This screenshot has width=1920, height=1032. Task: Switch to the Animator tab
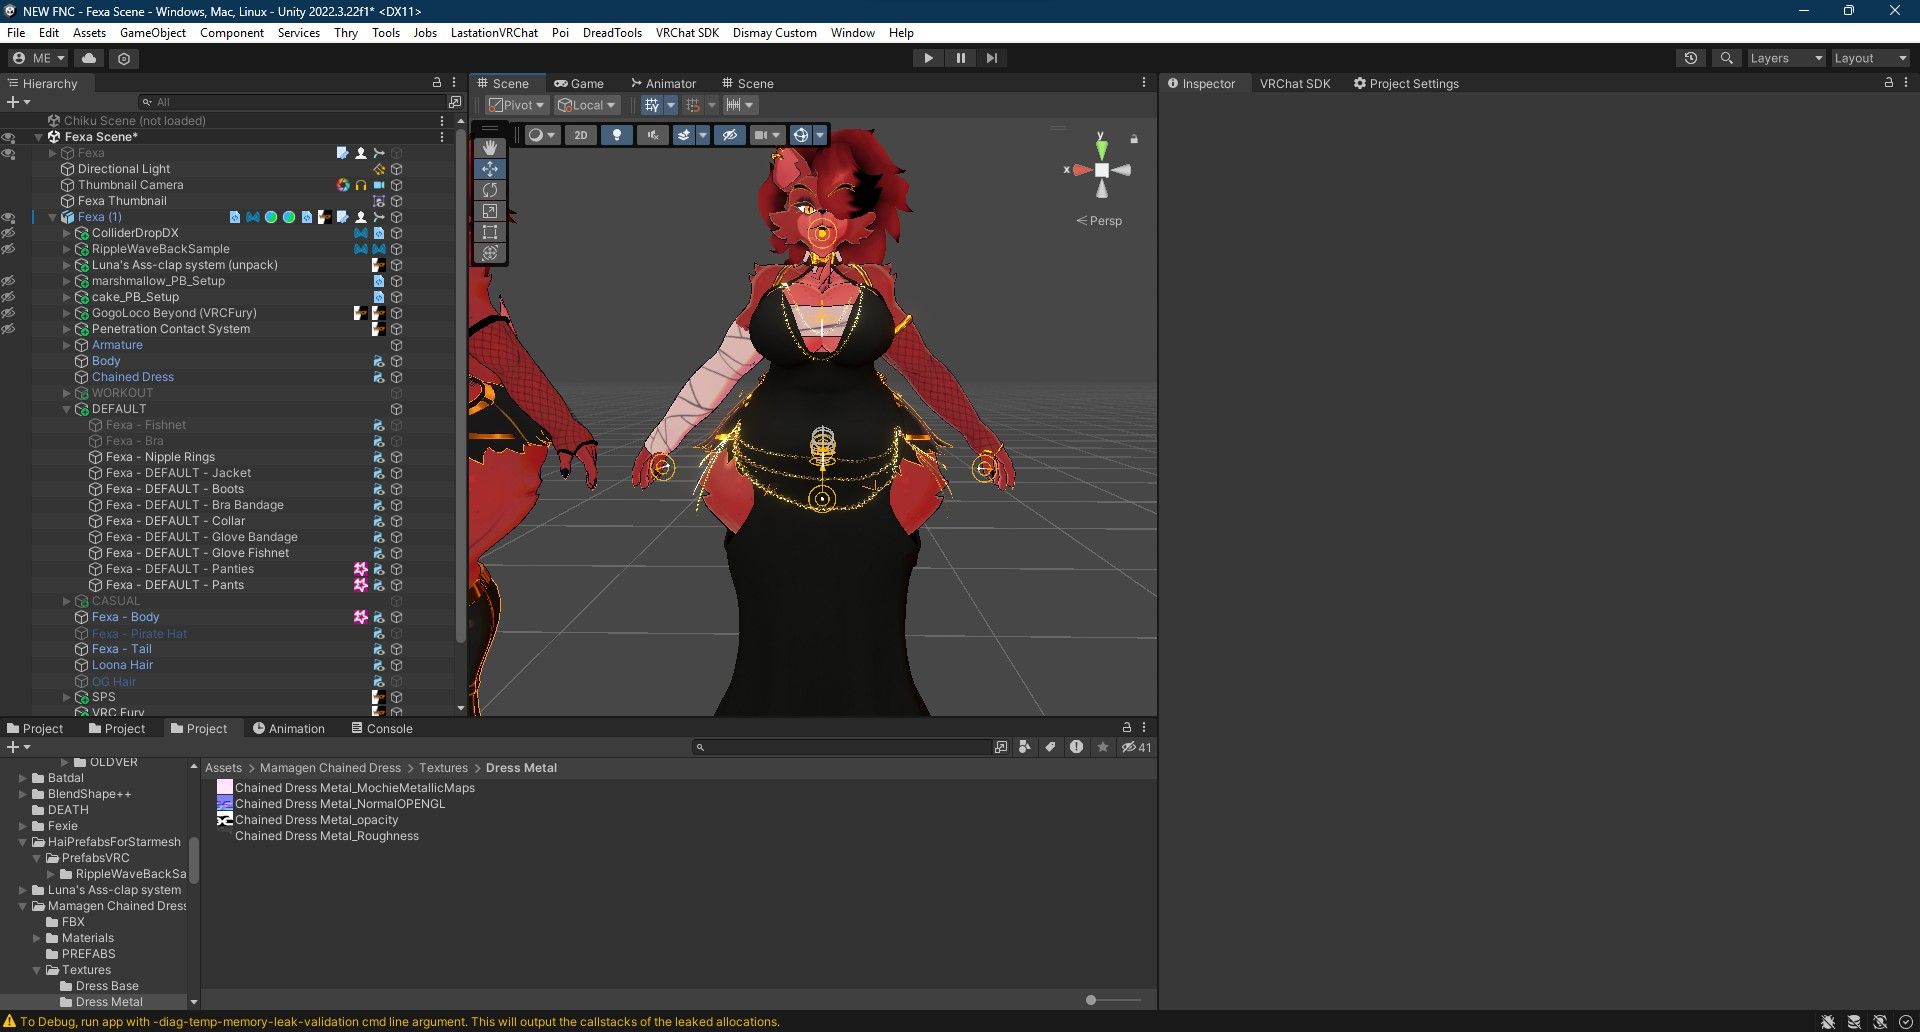pos(663,83)
